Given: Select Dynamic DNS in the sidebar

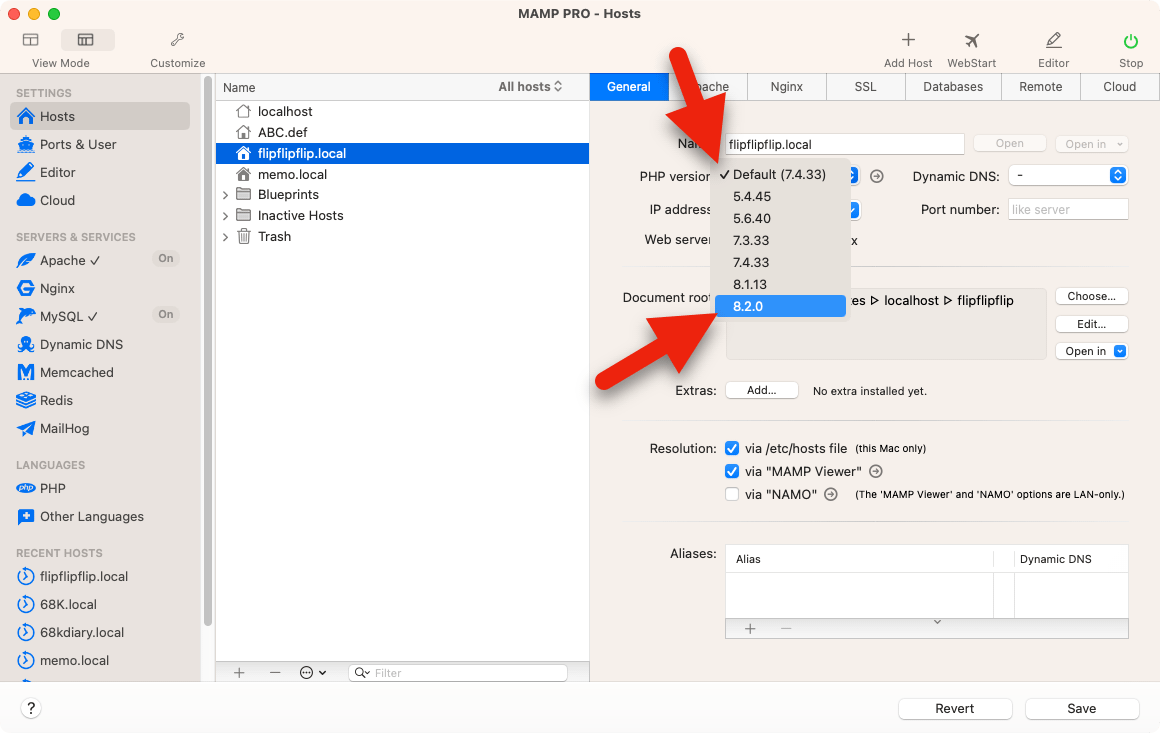Looking at the screenshot, I should click(81, 344).
